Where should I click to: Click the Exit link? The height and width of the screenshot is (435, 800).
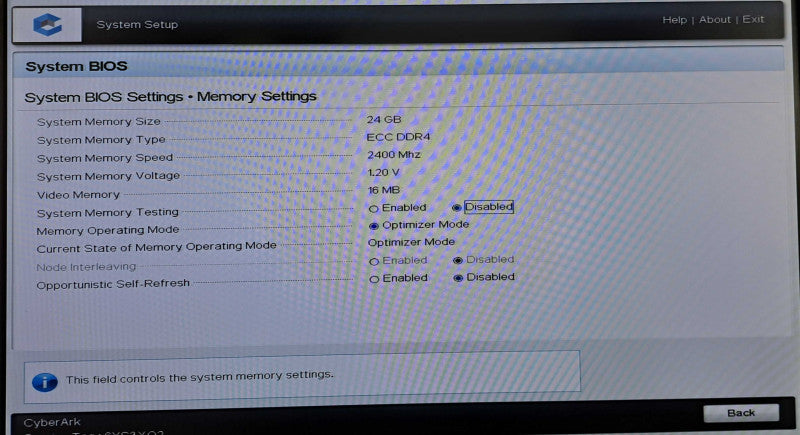[x=753, y=19]
